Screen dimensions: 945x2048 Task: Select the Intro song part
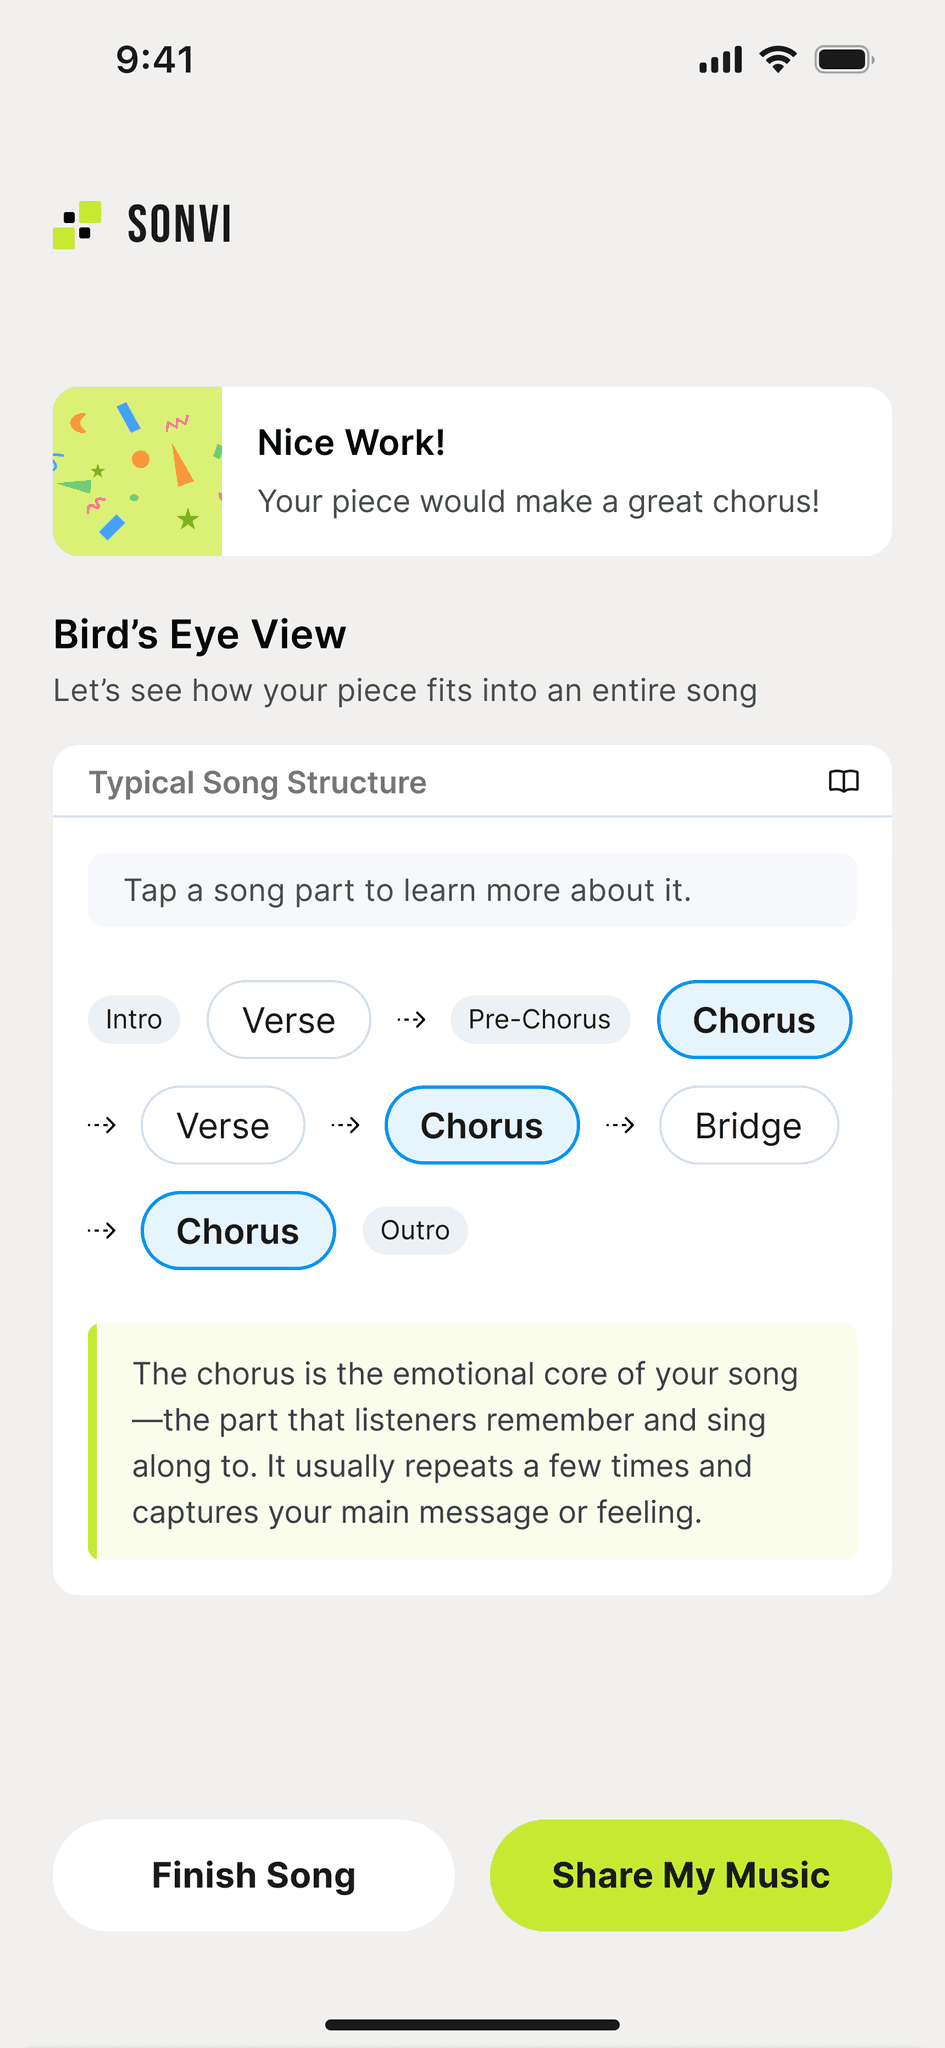[134, 1020]
